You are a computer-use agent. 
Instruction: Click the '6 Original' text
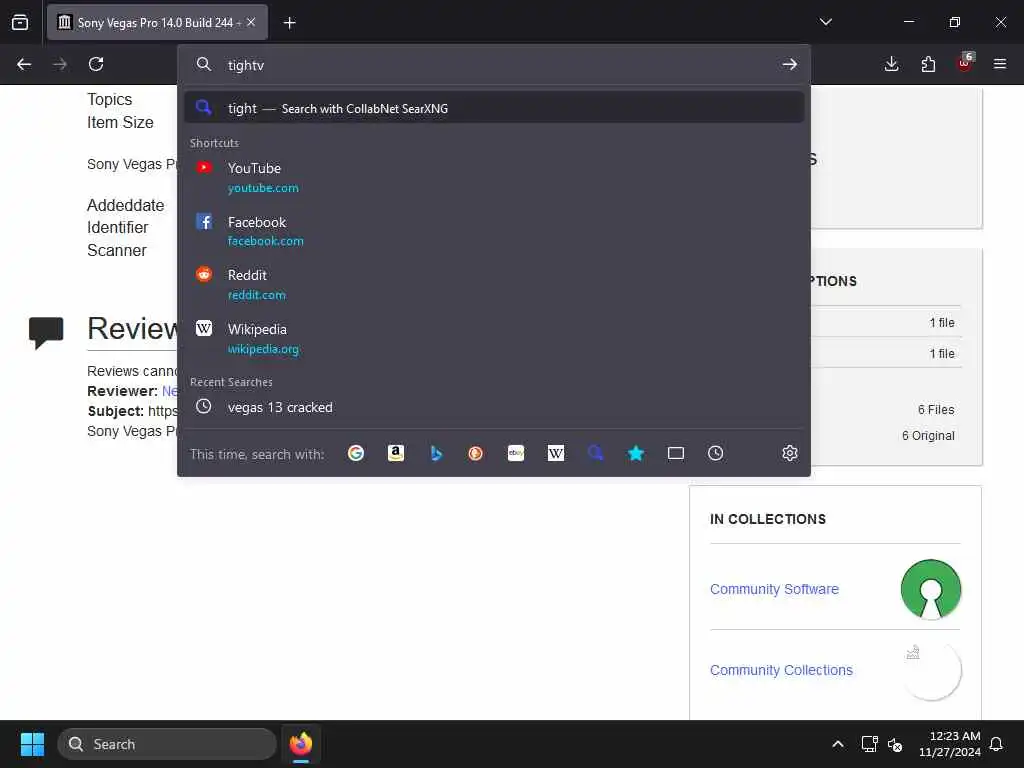pos(928,436)
